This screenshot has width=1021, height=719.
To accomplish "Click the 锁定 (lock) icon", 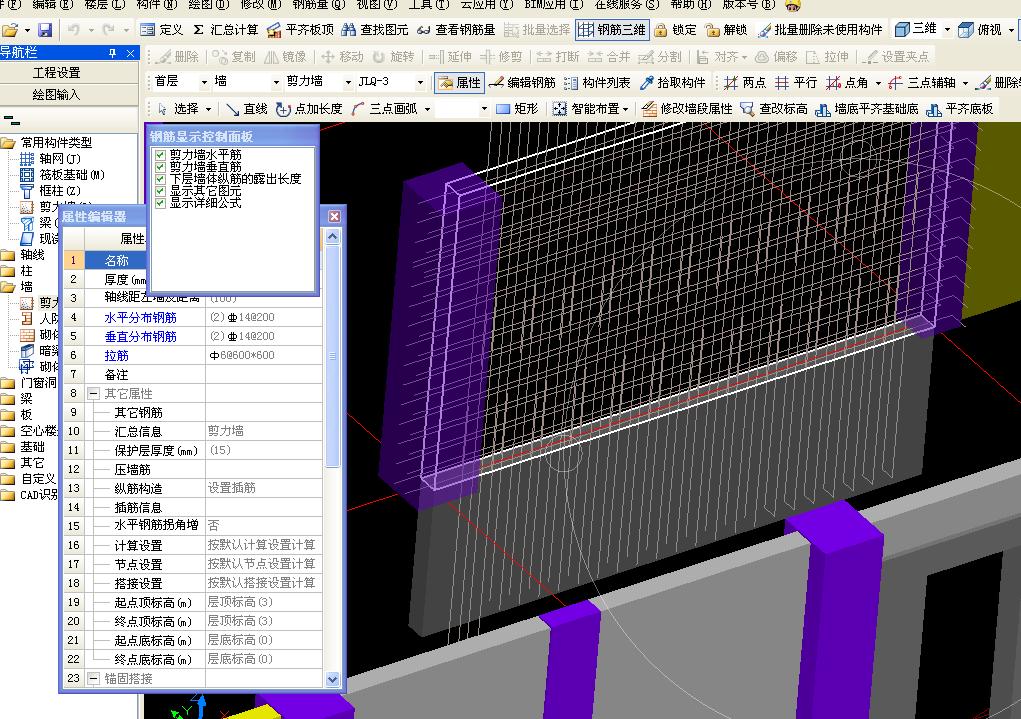I will click(x=675, y=30).
